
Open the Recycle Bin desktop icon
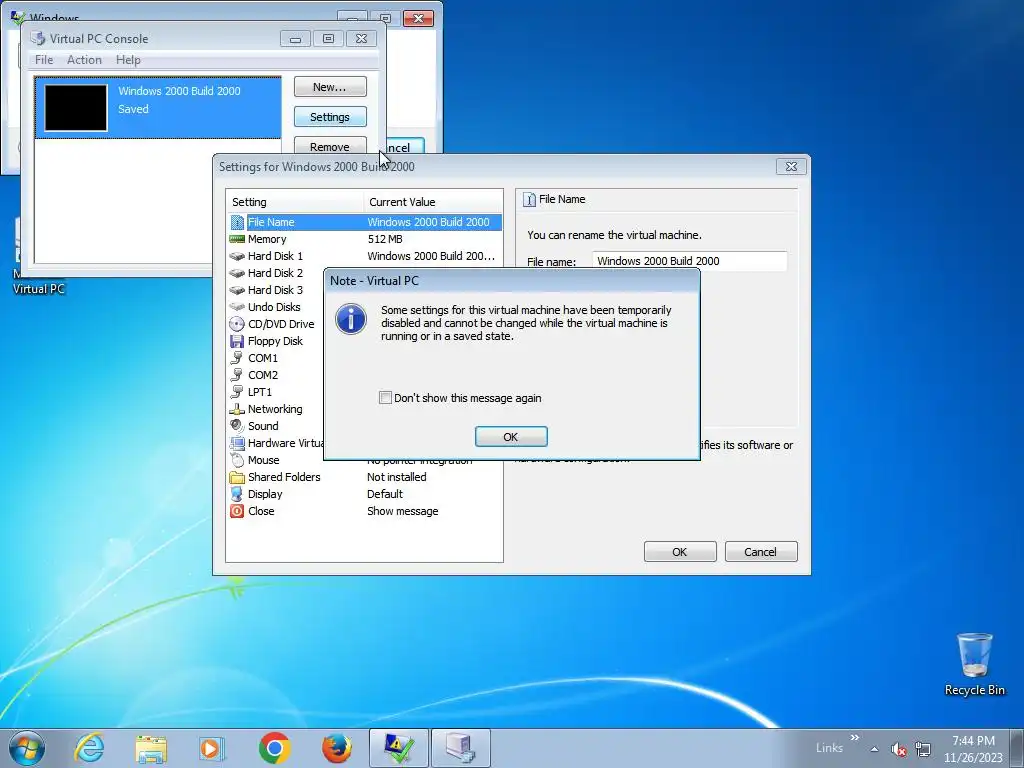[x=974, y=664]
